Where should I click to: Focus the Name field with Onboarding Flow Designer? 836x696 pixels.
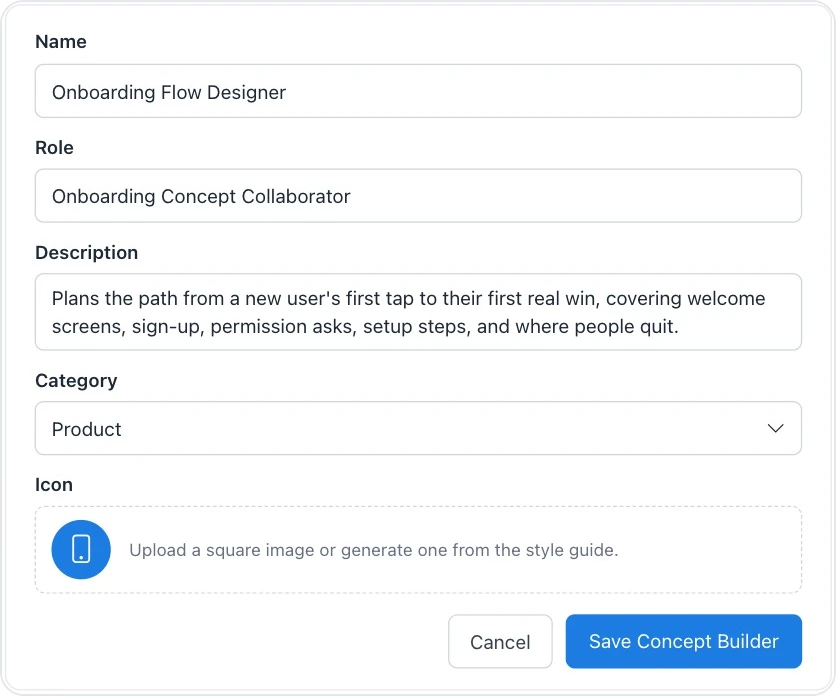[418, 91]
